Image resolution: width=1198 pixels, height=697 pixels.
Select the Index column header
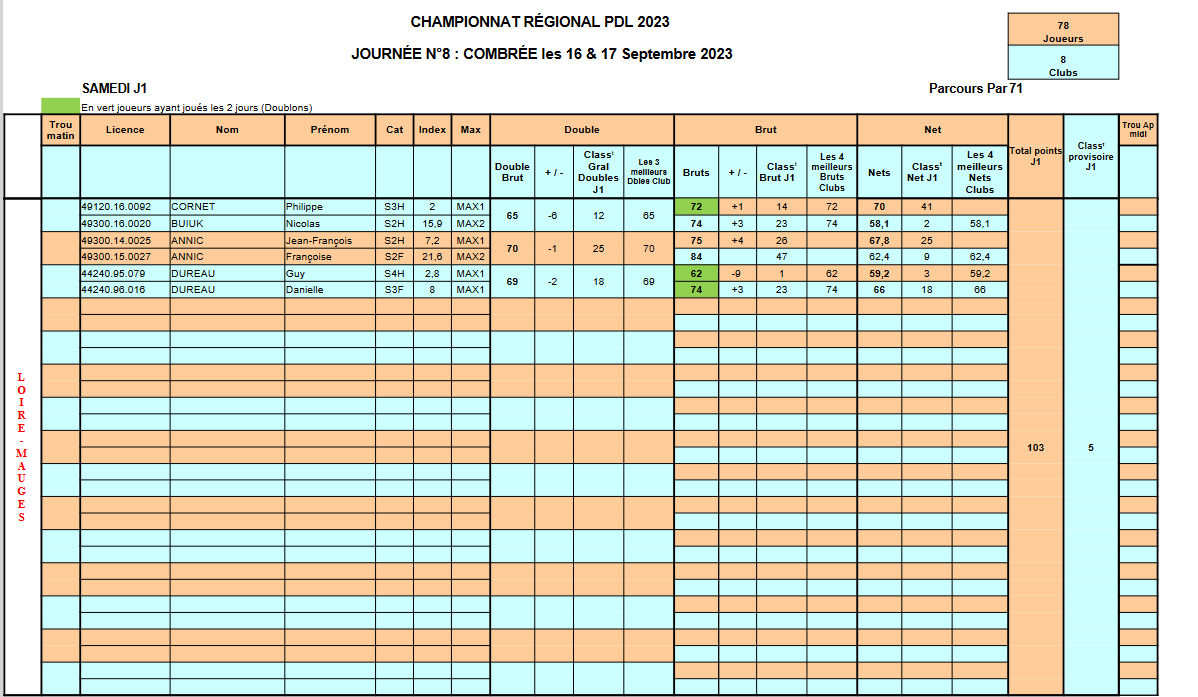(432, 130)
